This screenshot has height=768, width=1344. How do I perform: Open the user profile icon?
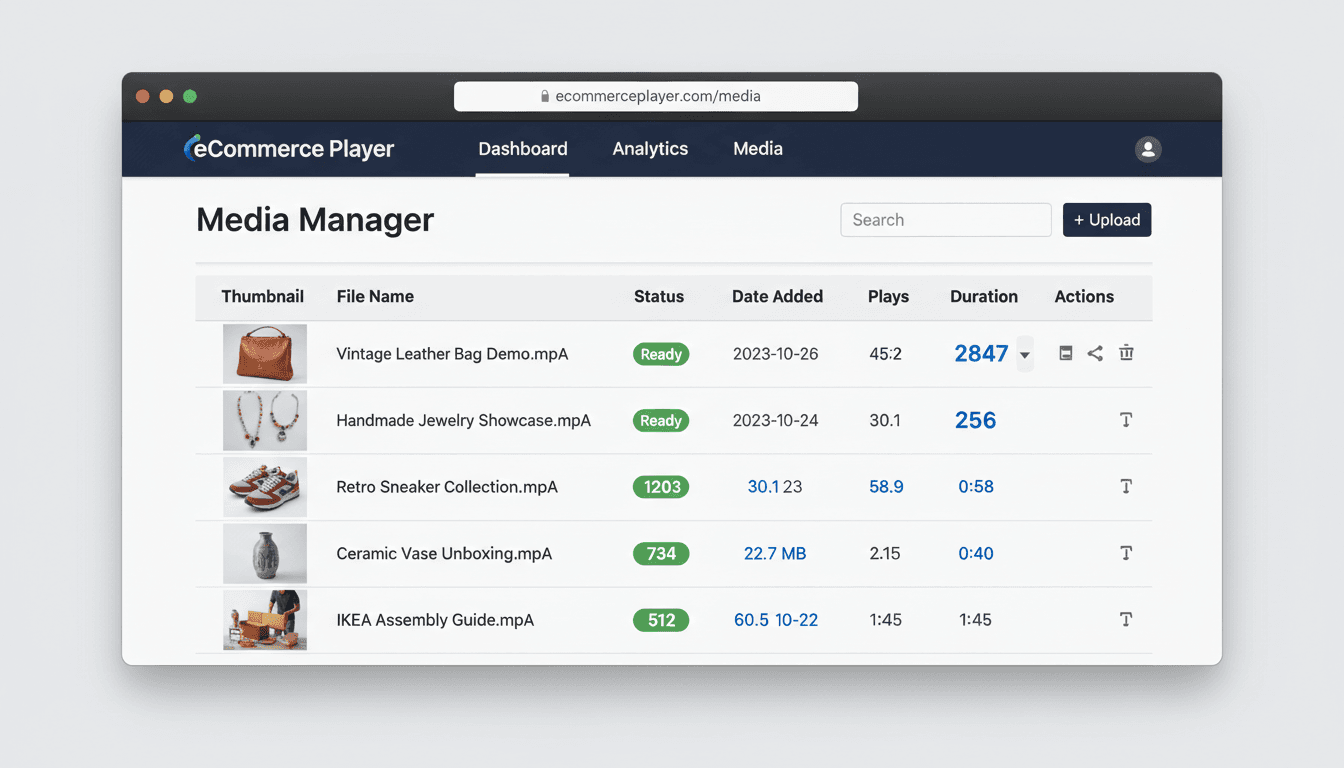pos(1147,148)
